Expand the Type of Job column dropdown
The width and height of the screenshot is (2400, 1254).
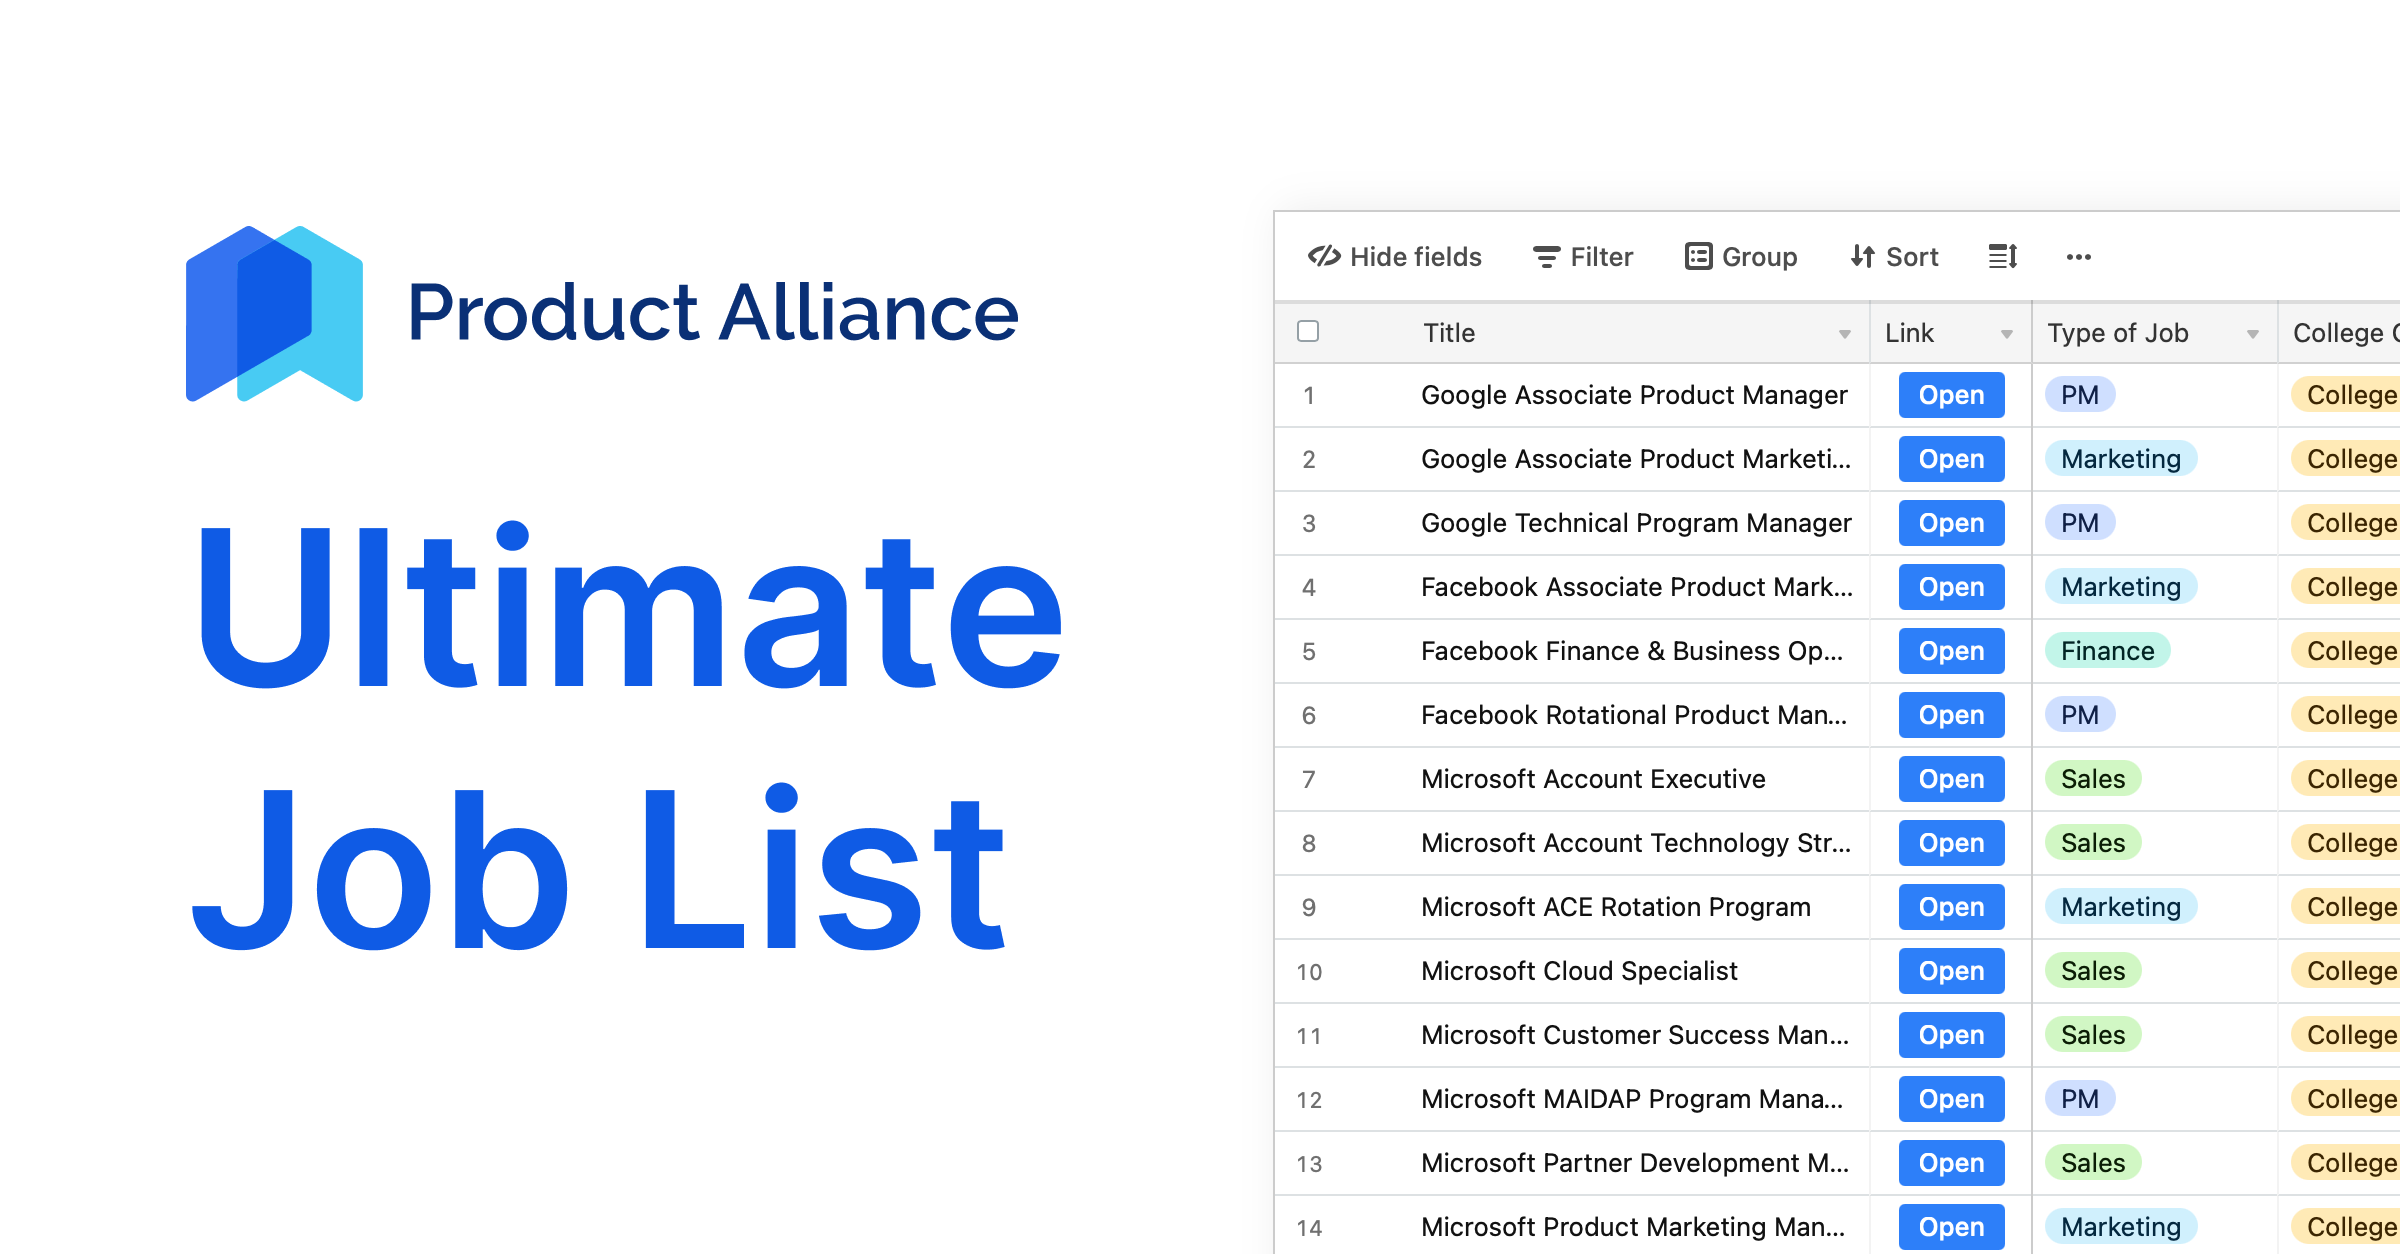tap(2253, 336)
